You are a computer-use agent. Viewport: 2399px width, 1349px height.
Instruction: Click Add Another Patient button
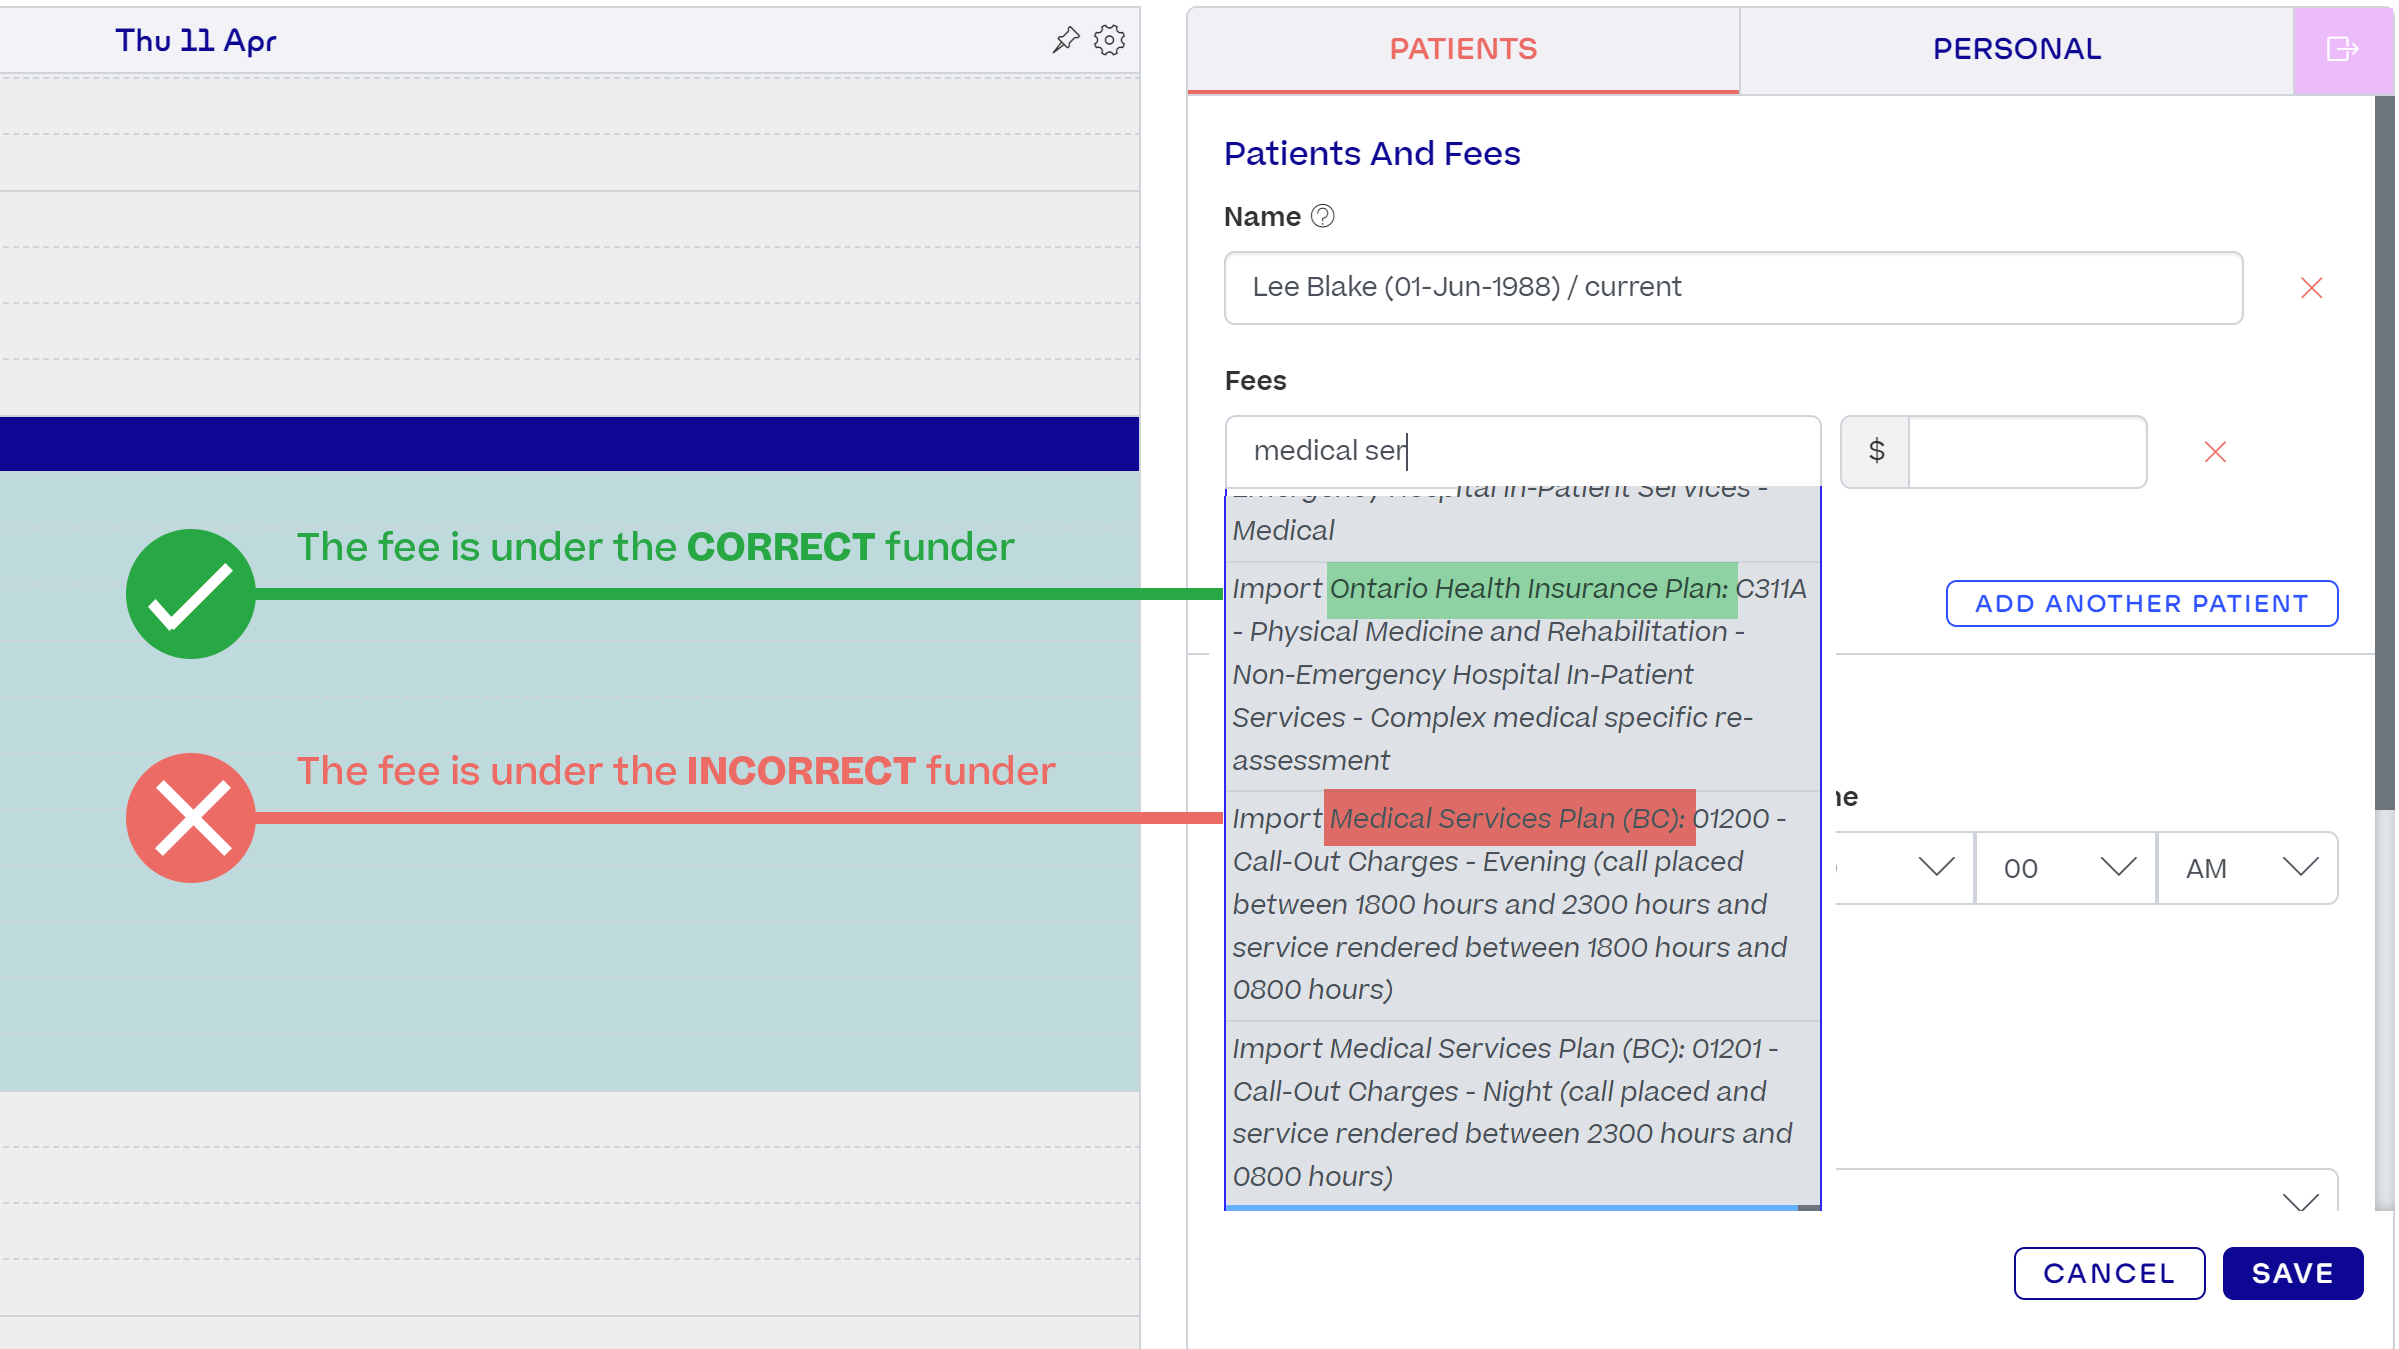(x=2141, y=603)
